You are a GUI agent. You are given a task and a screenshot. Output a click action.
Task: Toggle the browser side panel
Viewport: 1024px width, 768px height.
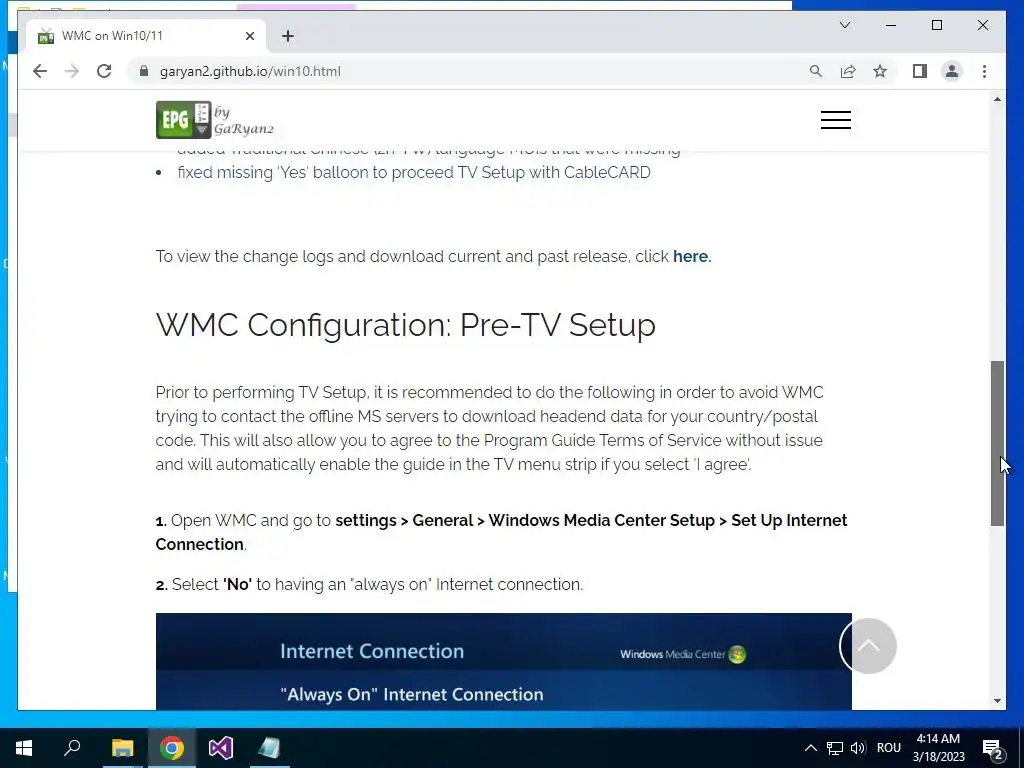click(920, 71)
